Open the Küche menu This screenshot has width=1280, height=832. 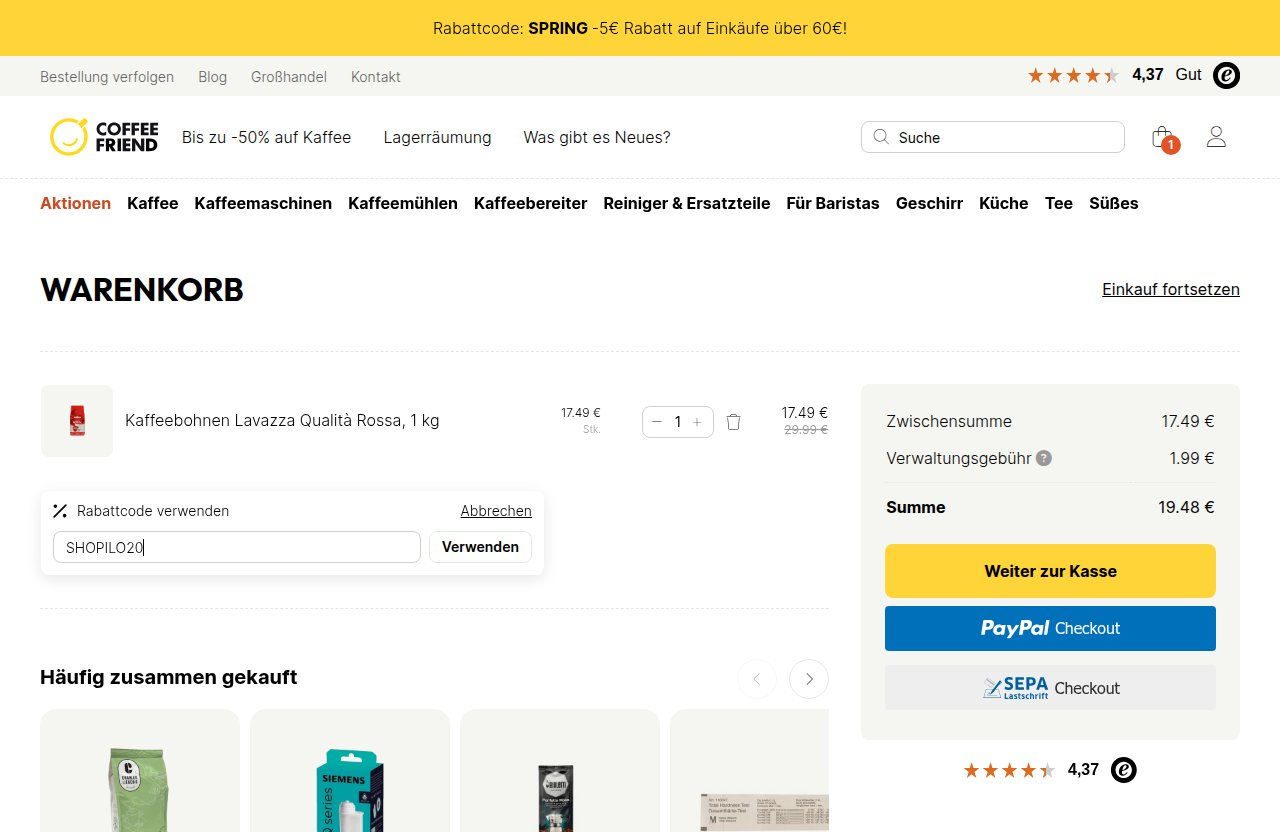pyautogui.click(x=1004, y=203)
